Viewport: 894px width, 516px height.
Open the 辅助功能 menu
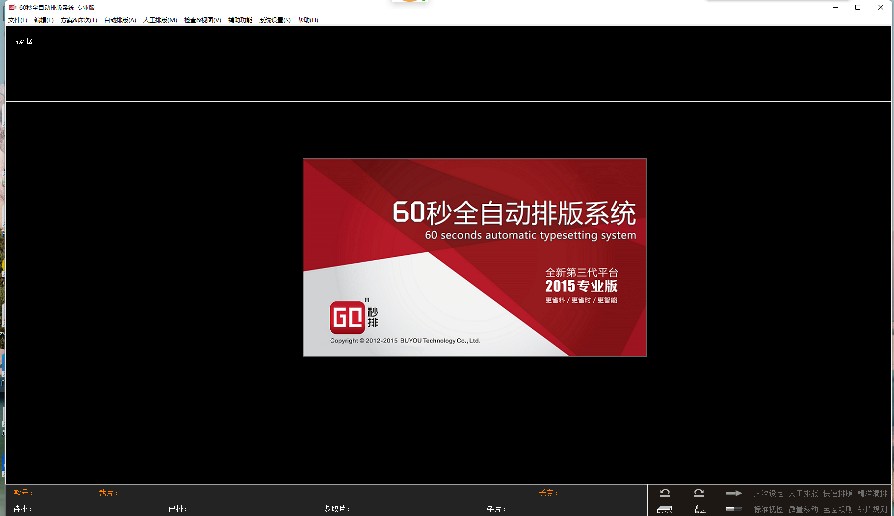tap(240, 20)
